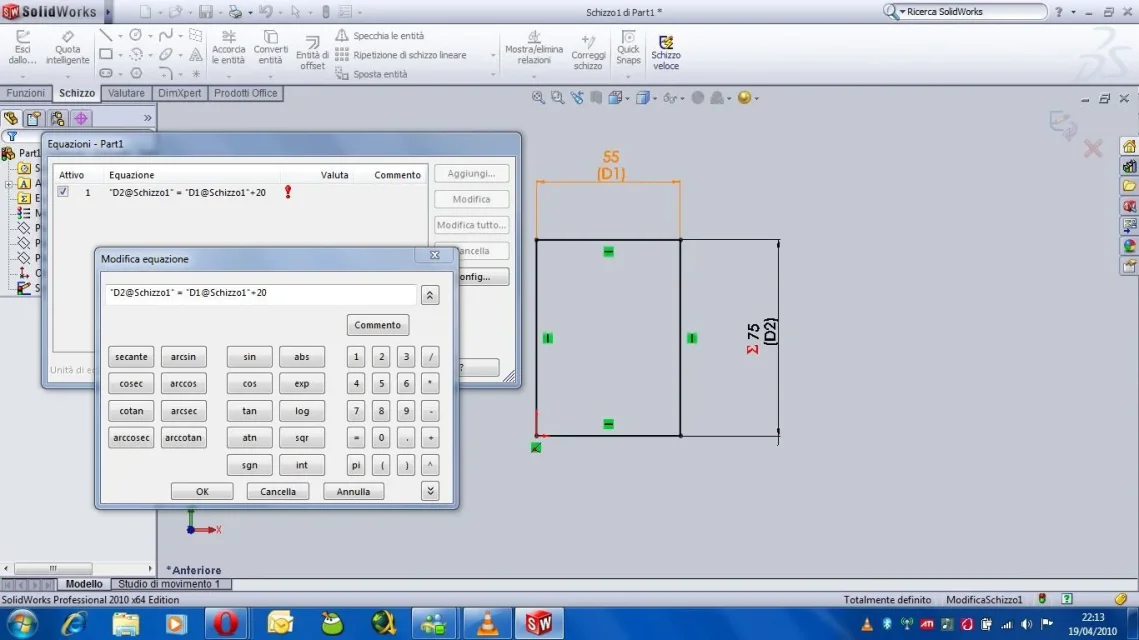Open VLC media player from taskbar
Screen dimensions: 1139x640
point(487,623)
